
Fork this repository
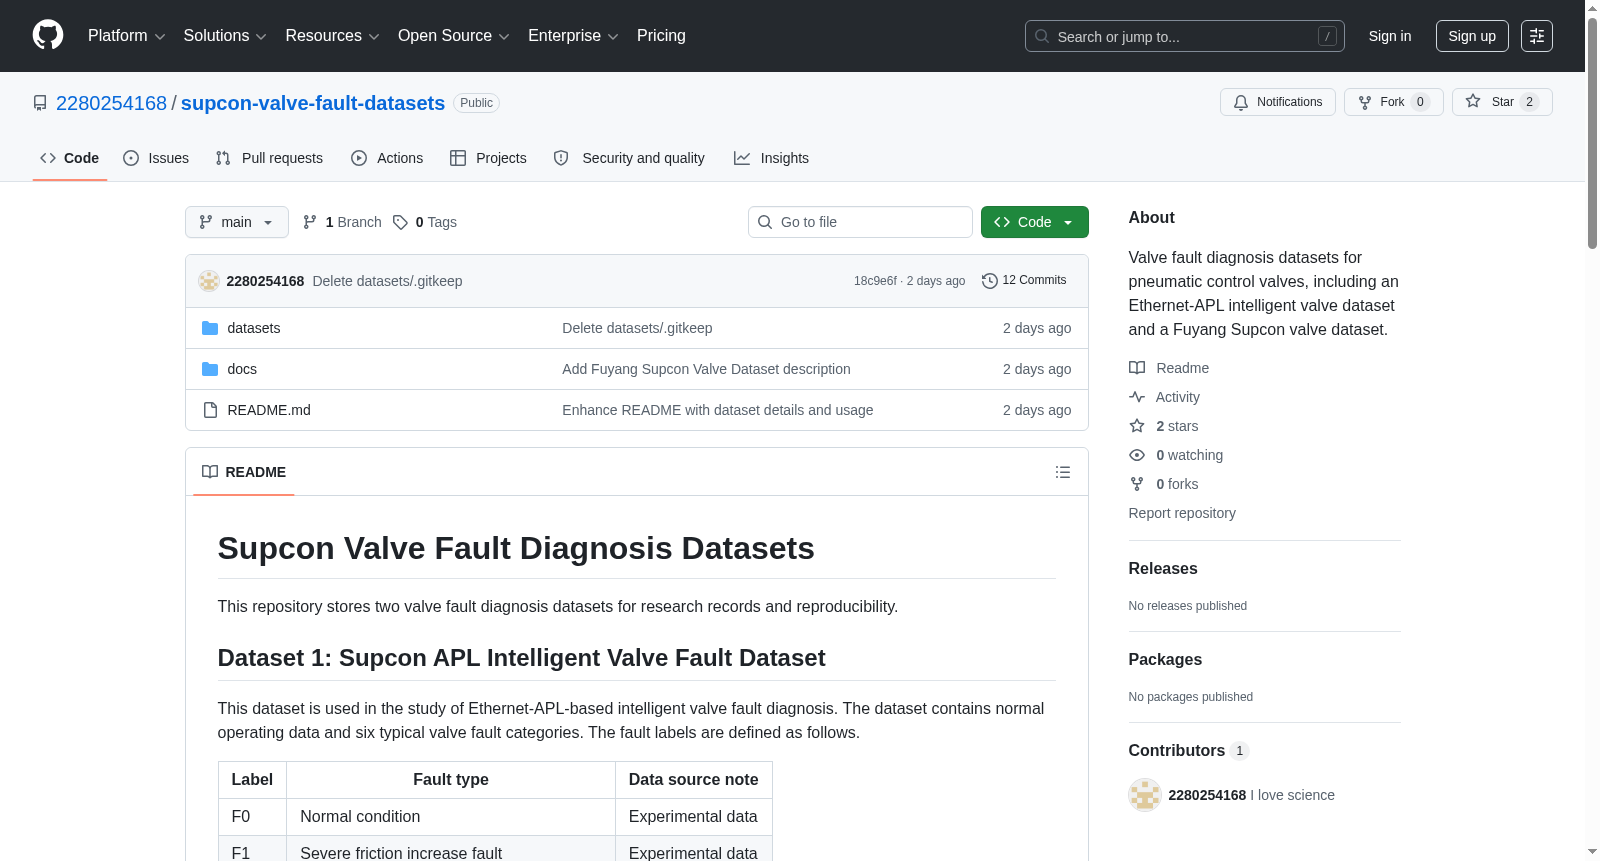pyautogui.click(x=1393, y=102)
